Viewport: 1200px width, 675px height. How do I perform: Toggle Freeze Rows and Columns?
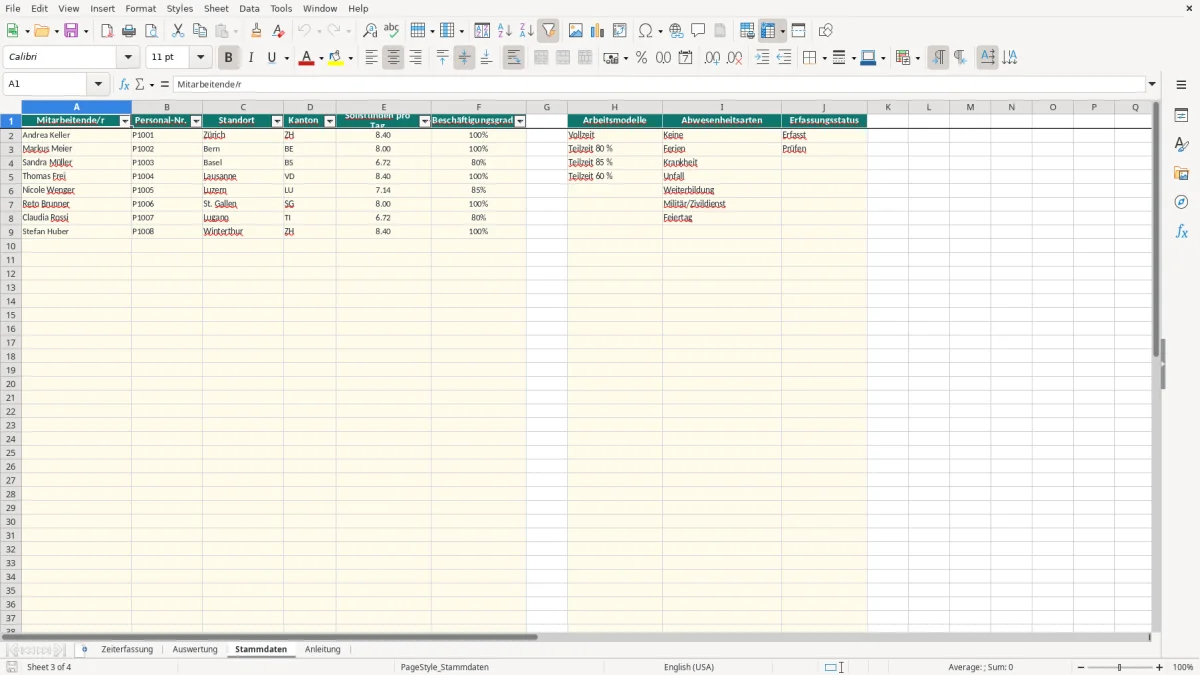(x=767, y=31)
